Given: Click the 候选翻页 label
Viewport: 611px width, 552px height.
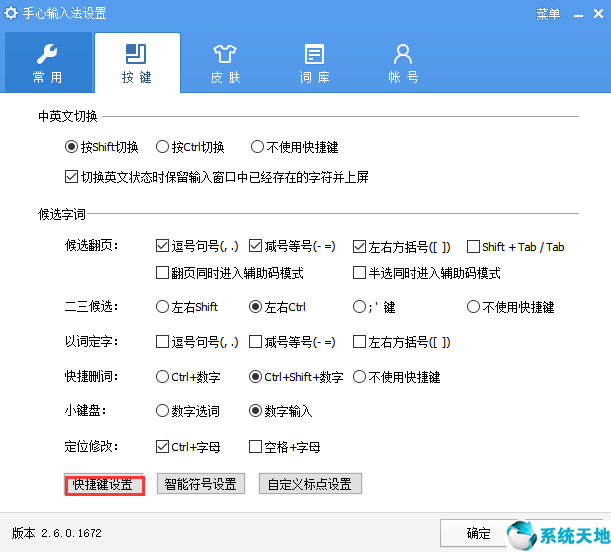Looking at the screenshot, I should (91, 245).
